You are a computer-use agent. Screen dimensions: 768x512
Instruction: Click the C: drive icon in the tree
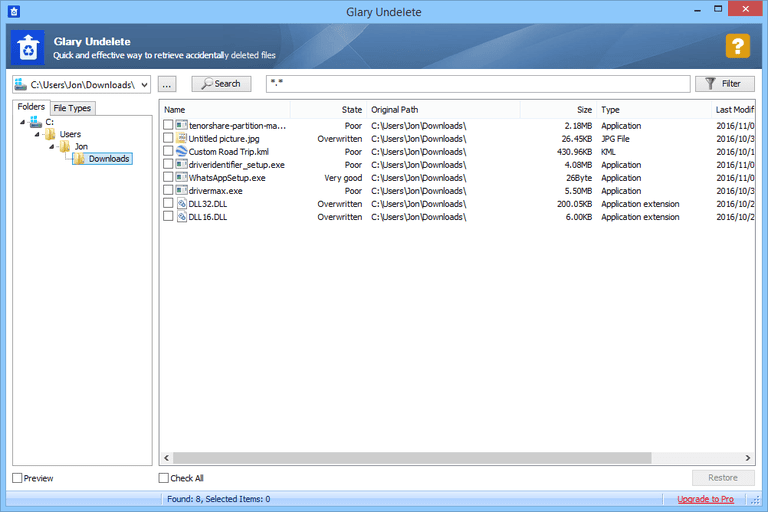[35, 122]
